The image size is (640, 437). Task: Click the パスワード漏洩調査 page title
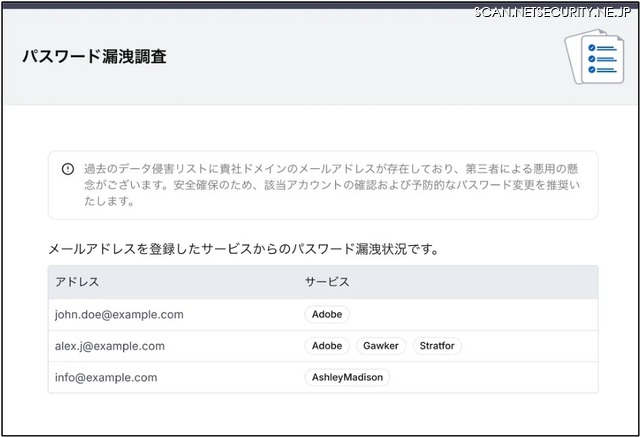pyautogui.click(x=94, y=56)
